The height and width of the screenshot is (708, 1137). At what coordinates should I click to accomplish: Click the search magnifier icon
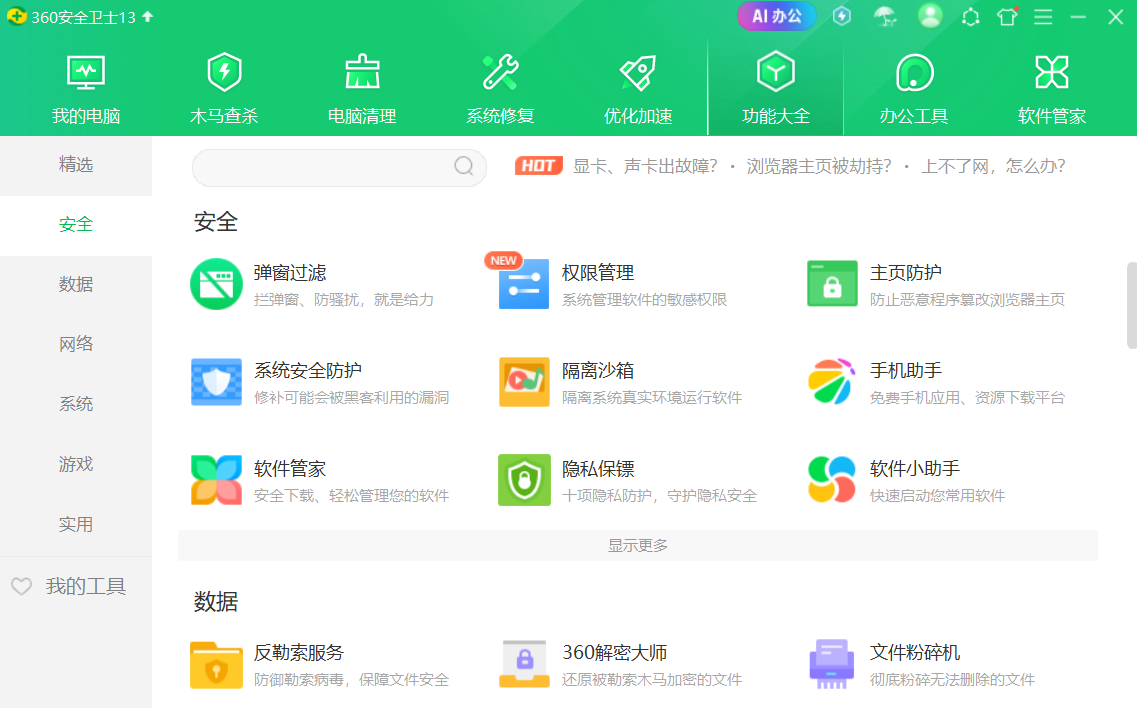[x=464, y=166]
